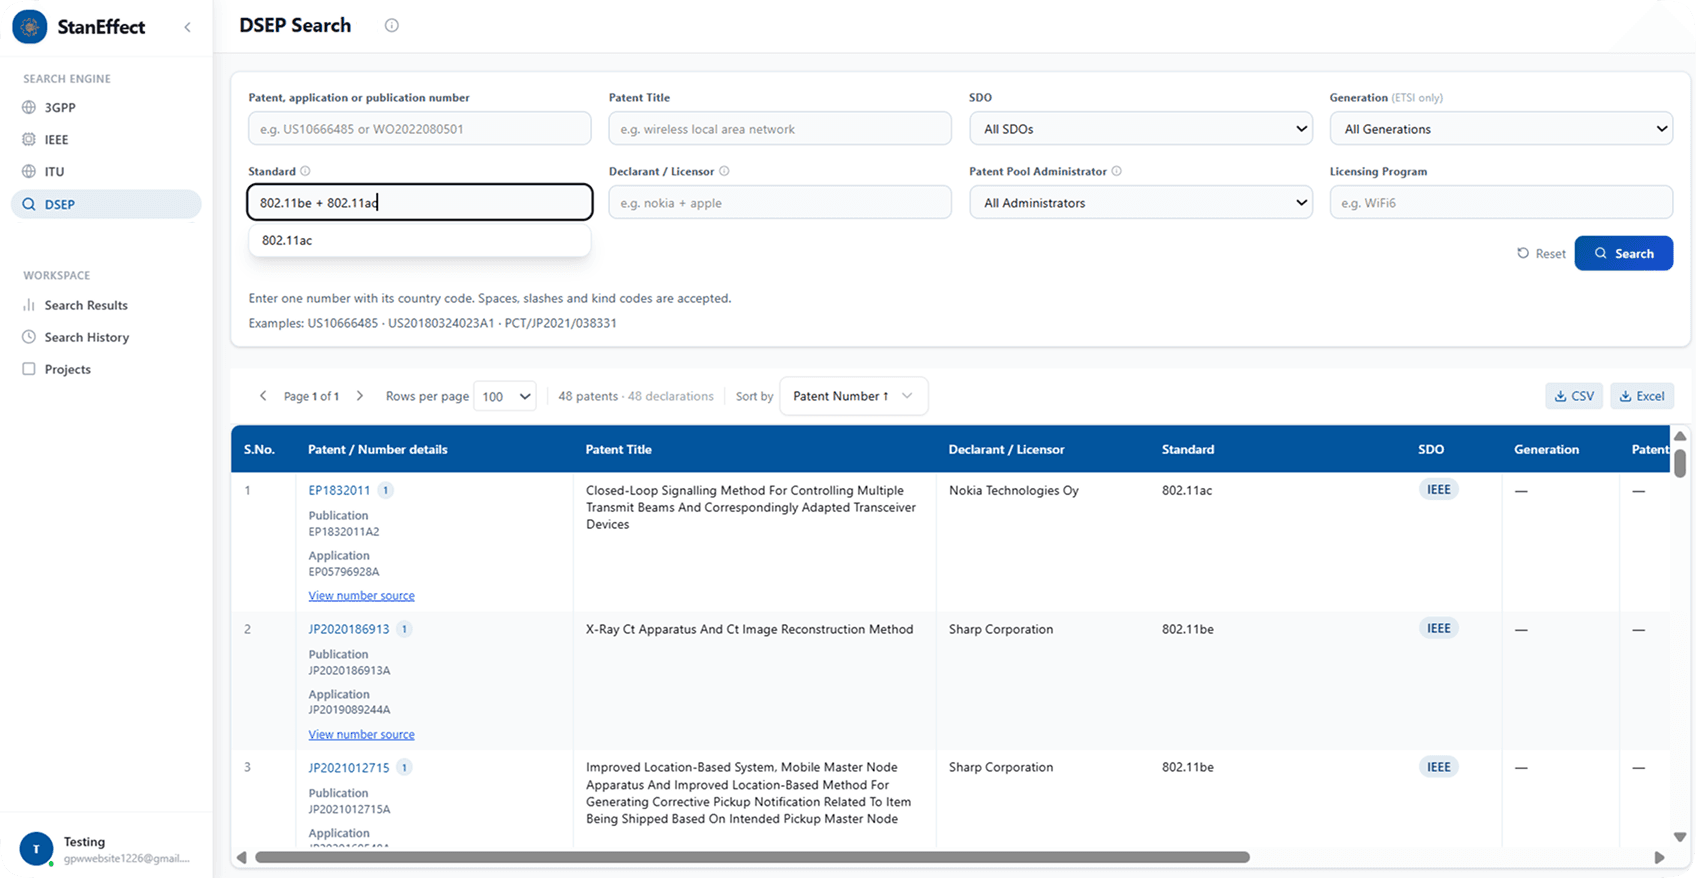
Task: Open the IEEE search engine
Action: pos(106,139)
